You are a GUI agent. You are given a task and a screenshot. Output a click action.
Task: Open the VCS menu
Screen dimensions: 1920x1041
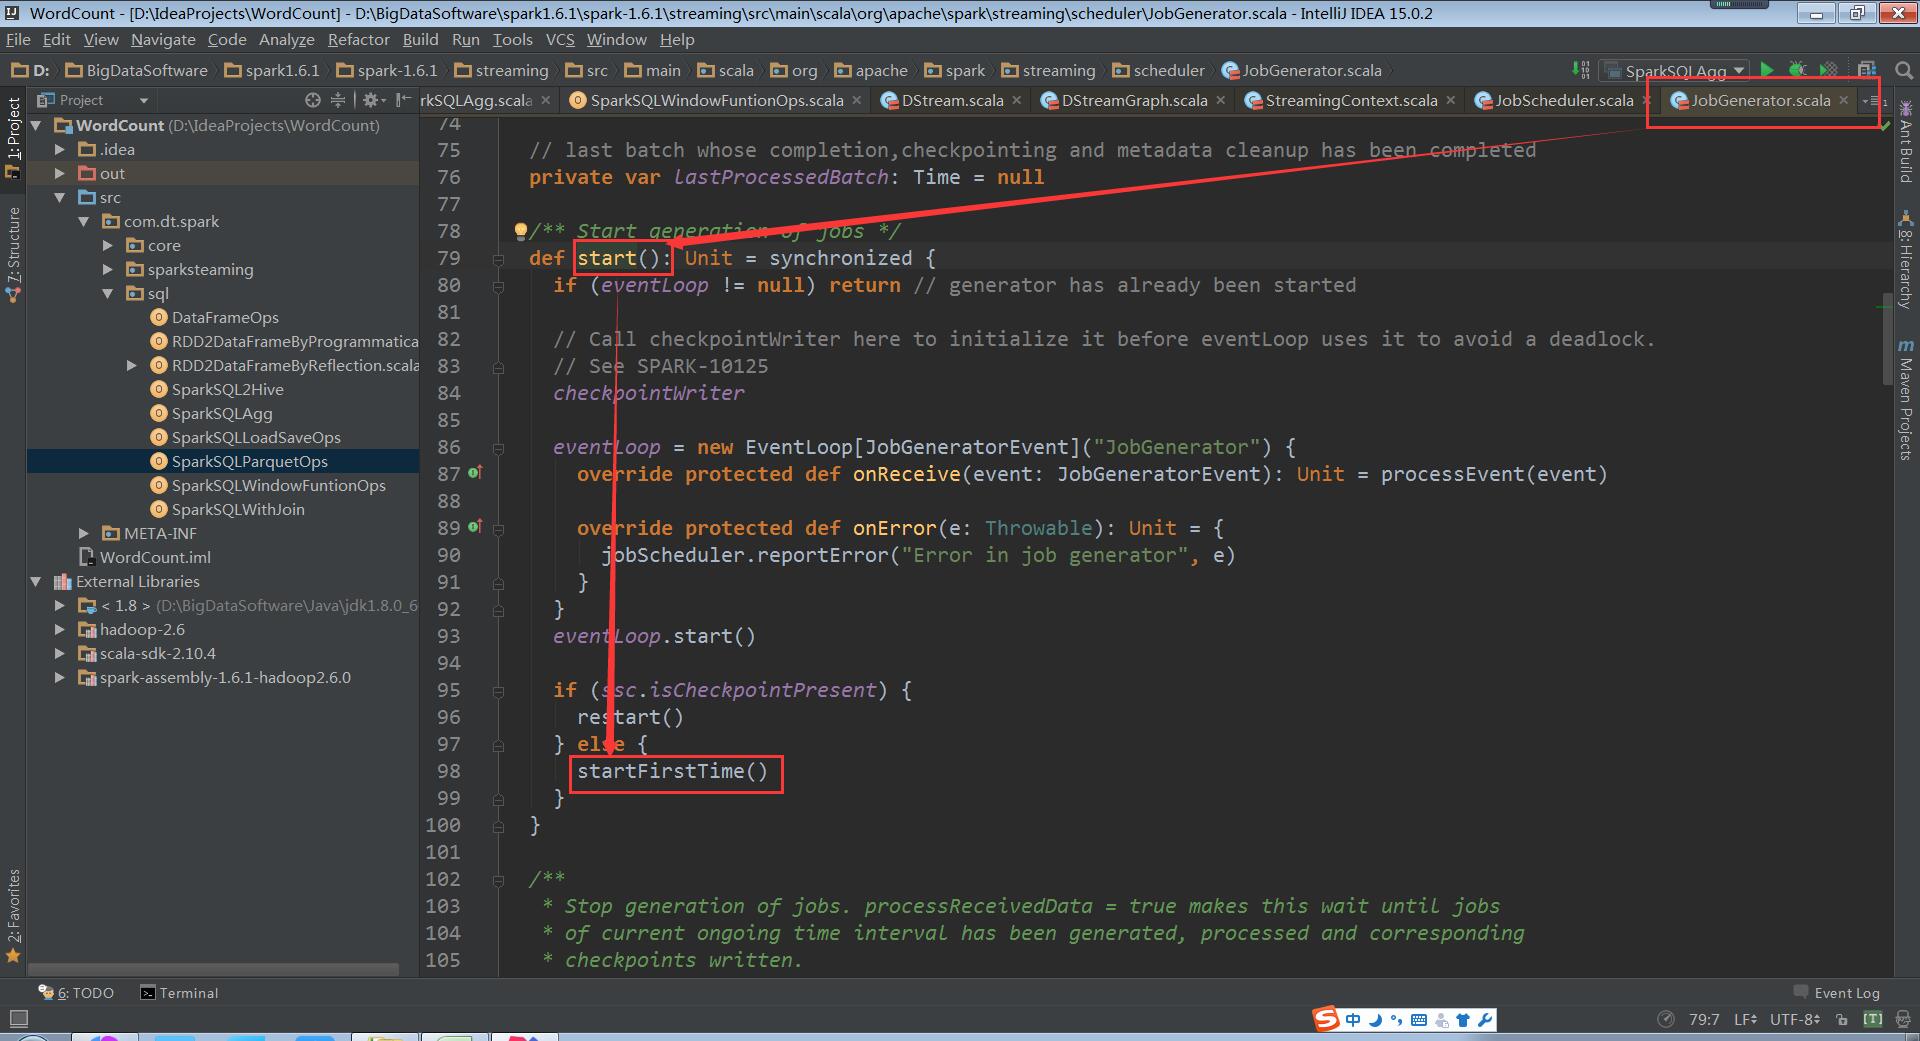point(560,39)
